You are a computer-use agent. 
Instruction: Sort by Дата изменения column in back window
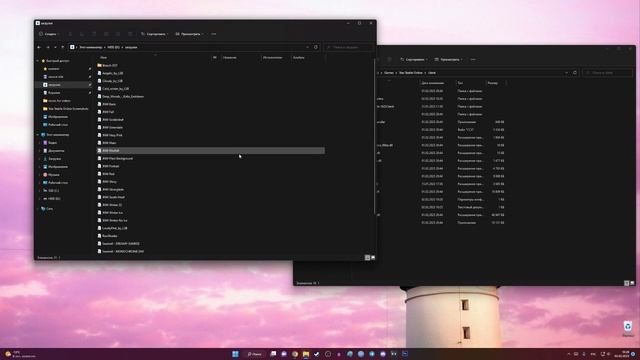[433, 83]
